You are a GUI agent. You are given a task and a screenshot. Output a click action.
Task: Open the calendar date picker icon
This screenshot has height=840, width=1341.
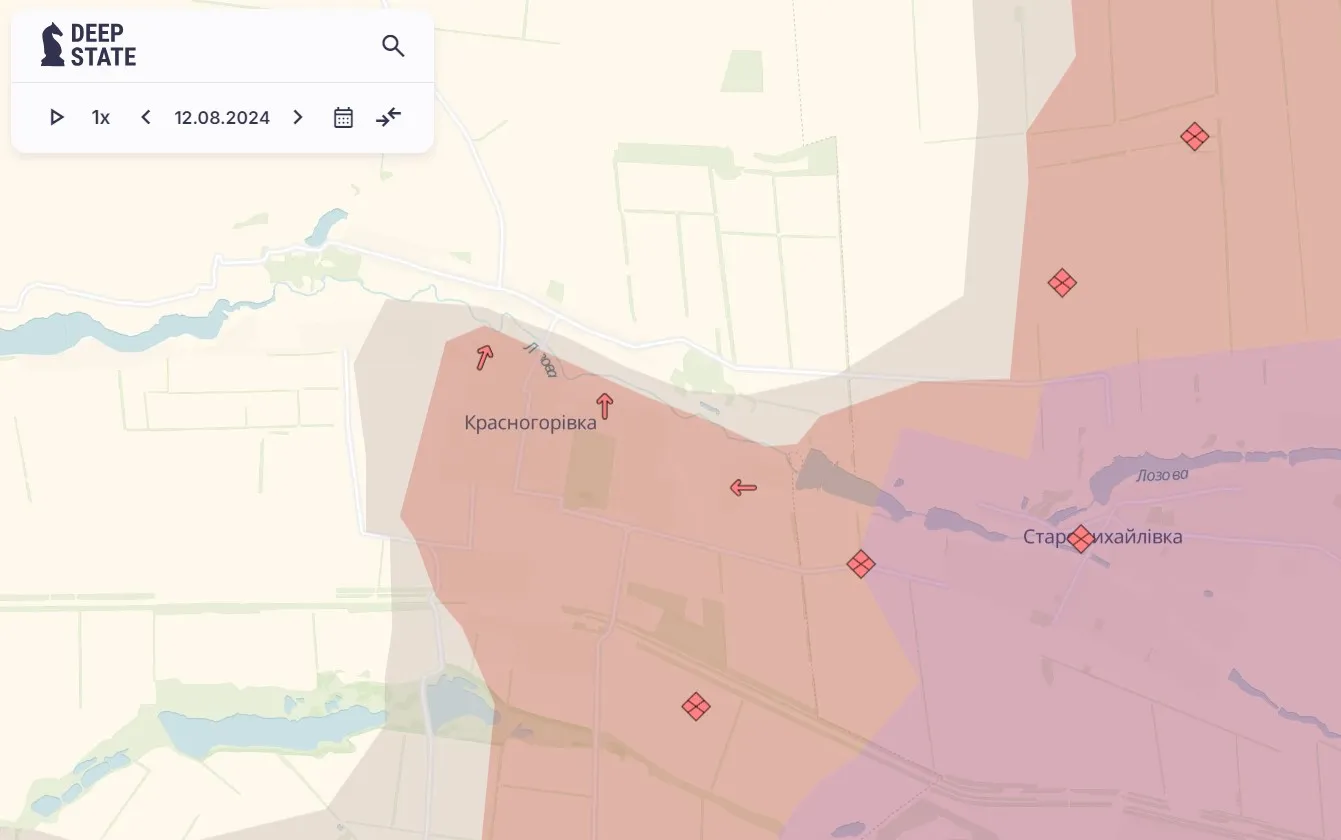tap(343, 118)
